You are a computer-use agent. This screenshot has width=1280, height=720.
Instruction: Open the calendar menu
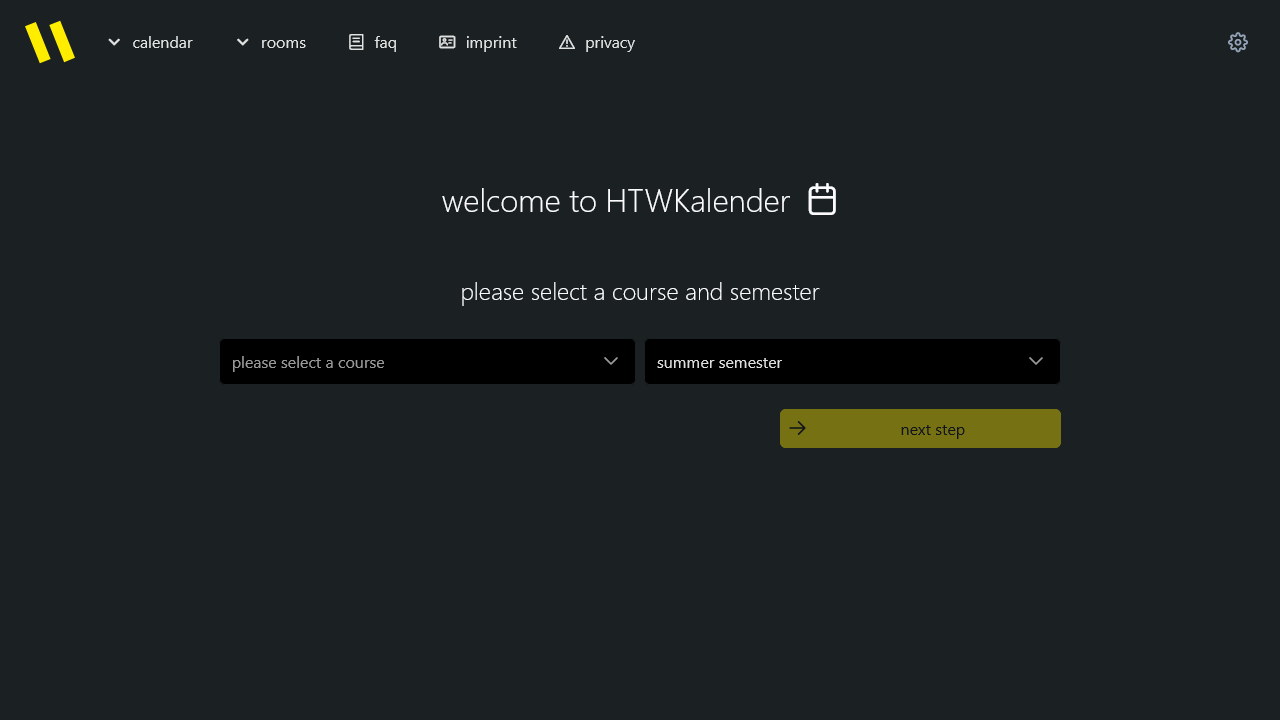(x=162, y=42)
